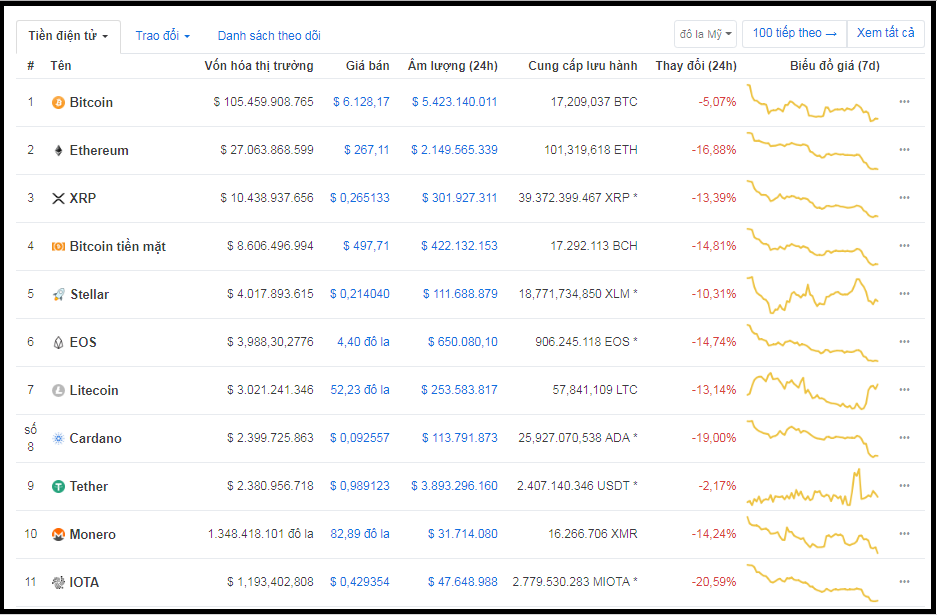Click the Monero logo icon

pyautogui.click(x=58, y=534)
